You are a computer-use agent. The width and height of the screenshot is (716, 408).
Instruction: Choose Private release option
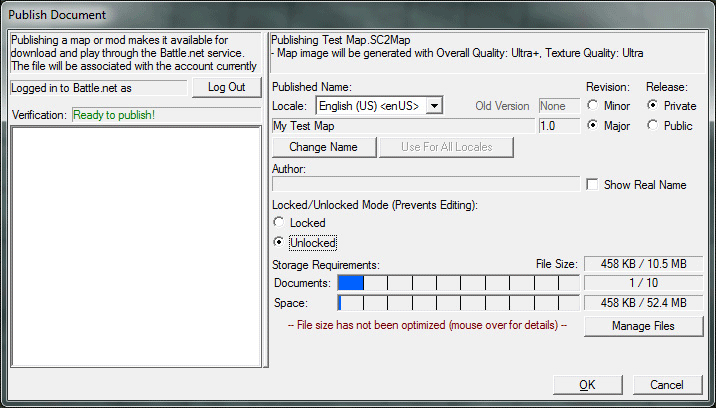(x=653, y=106)
